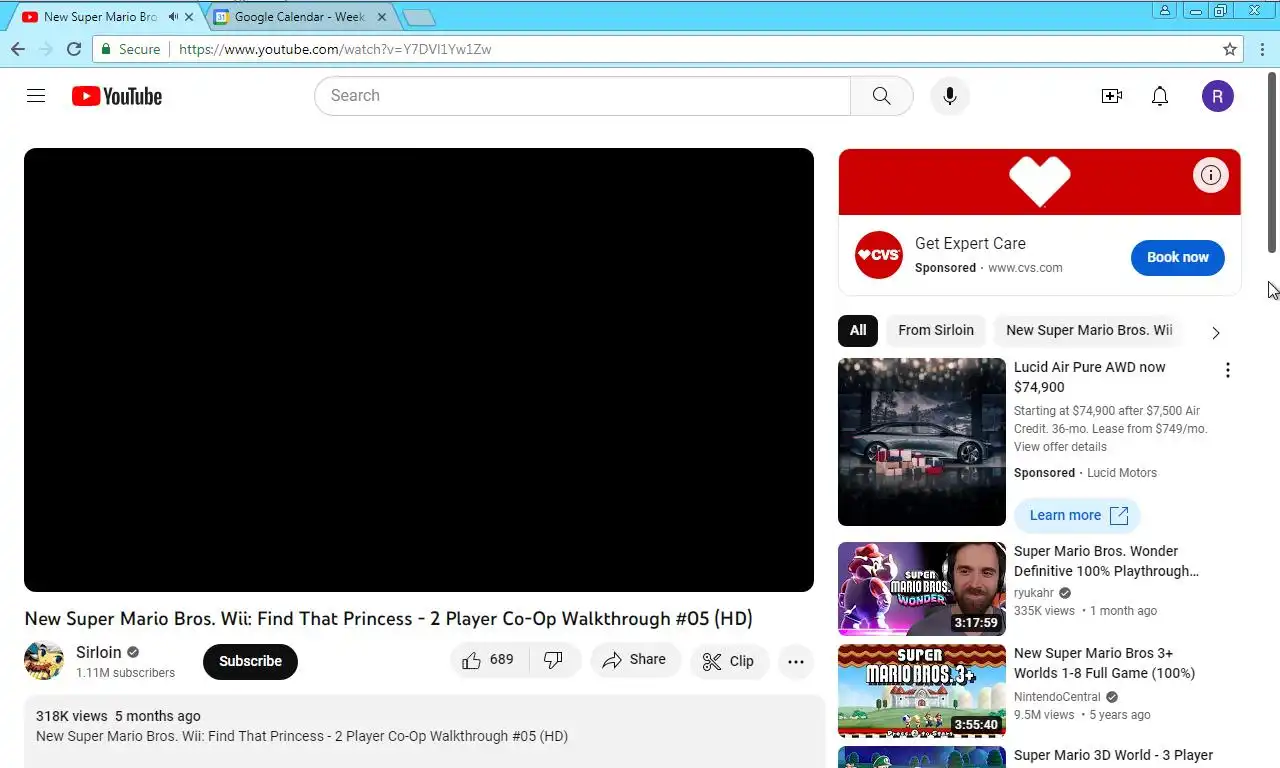Viewport: 1280px width, 768px height.
Task: Open New Super Mario Bros 3+ thumbnail
Action: (922, 691)
